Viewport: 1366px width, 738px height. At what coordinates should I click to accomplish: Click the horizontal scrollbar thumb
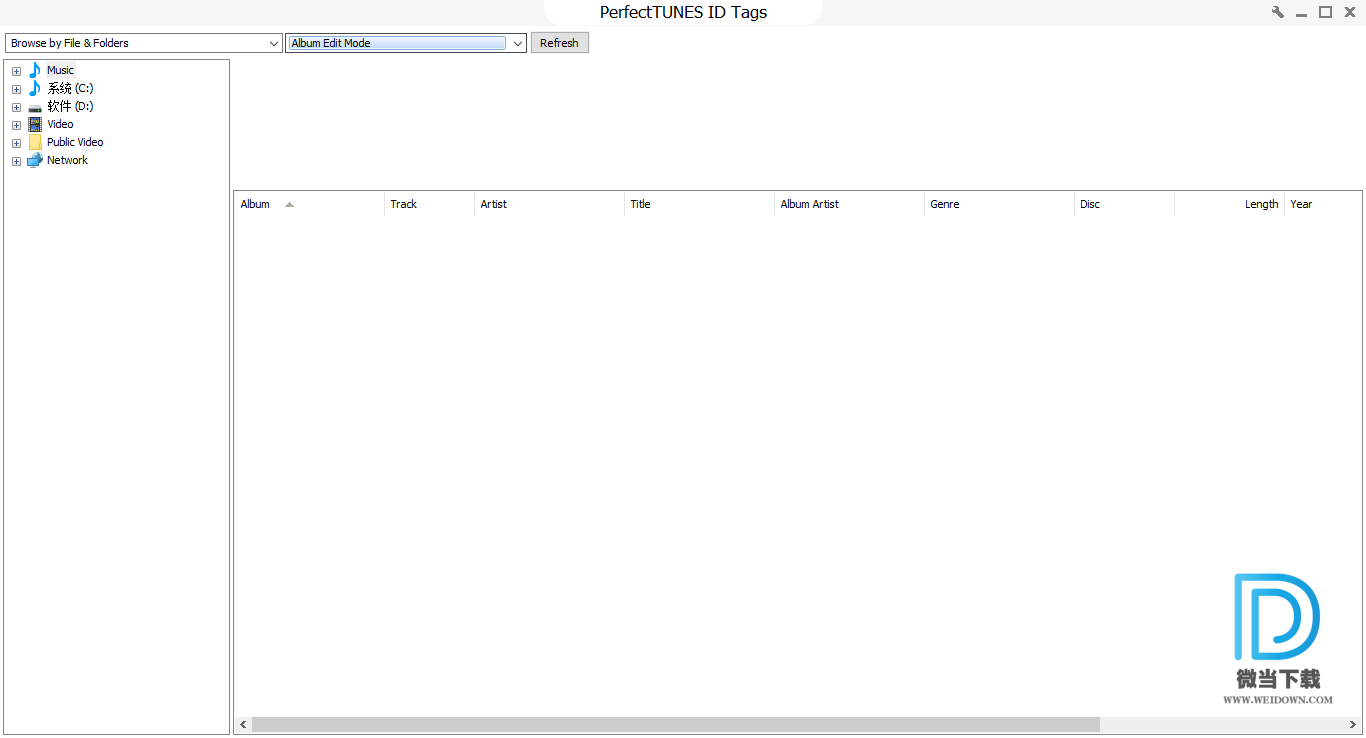(675, 724)
